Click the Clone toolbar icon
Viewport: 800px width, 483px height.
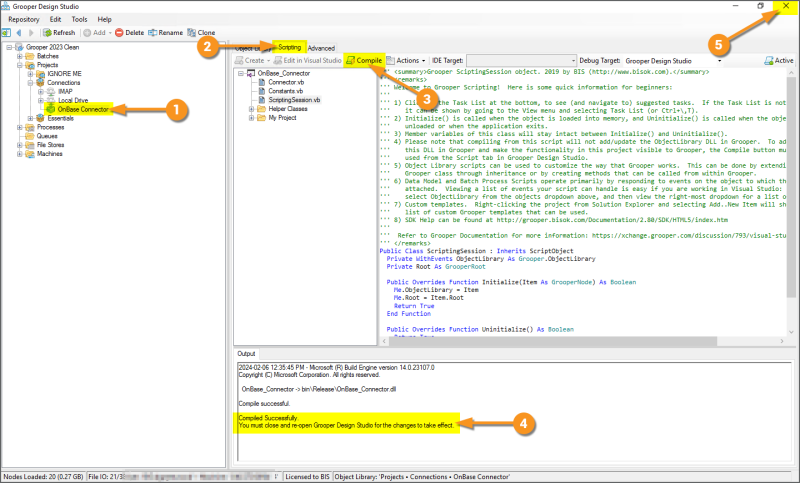pyautogui.click(x=191, y=33)
